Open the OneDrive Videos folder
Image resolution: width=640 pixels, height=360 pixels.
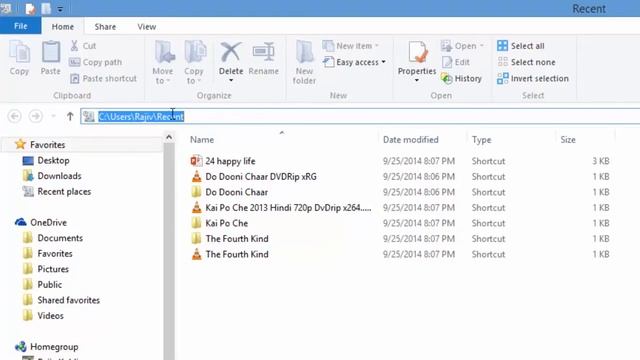pyautogui.click(x=43, y=316)
